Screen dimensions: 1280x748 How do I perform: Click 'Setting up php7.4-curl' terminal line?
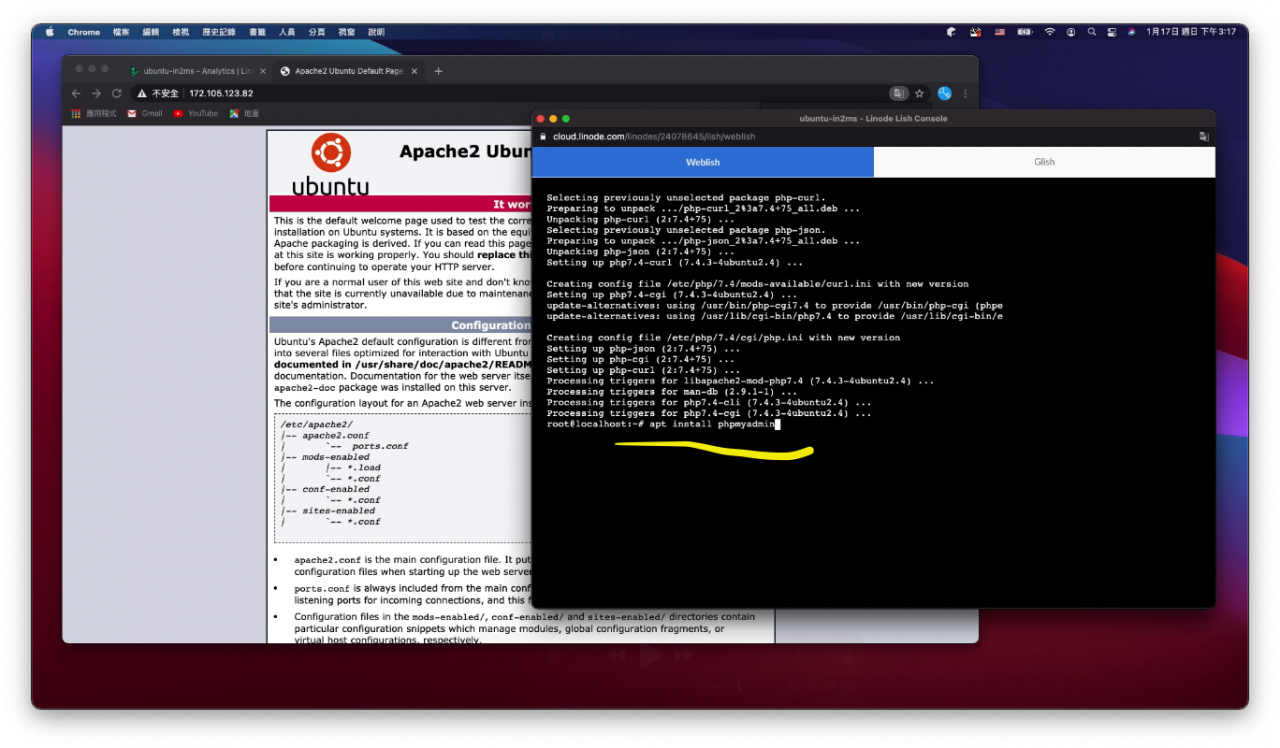[674, 263]
